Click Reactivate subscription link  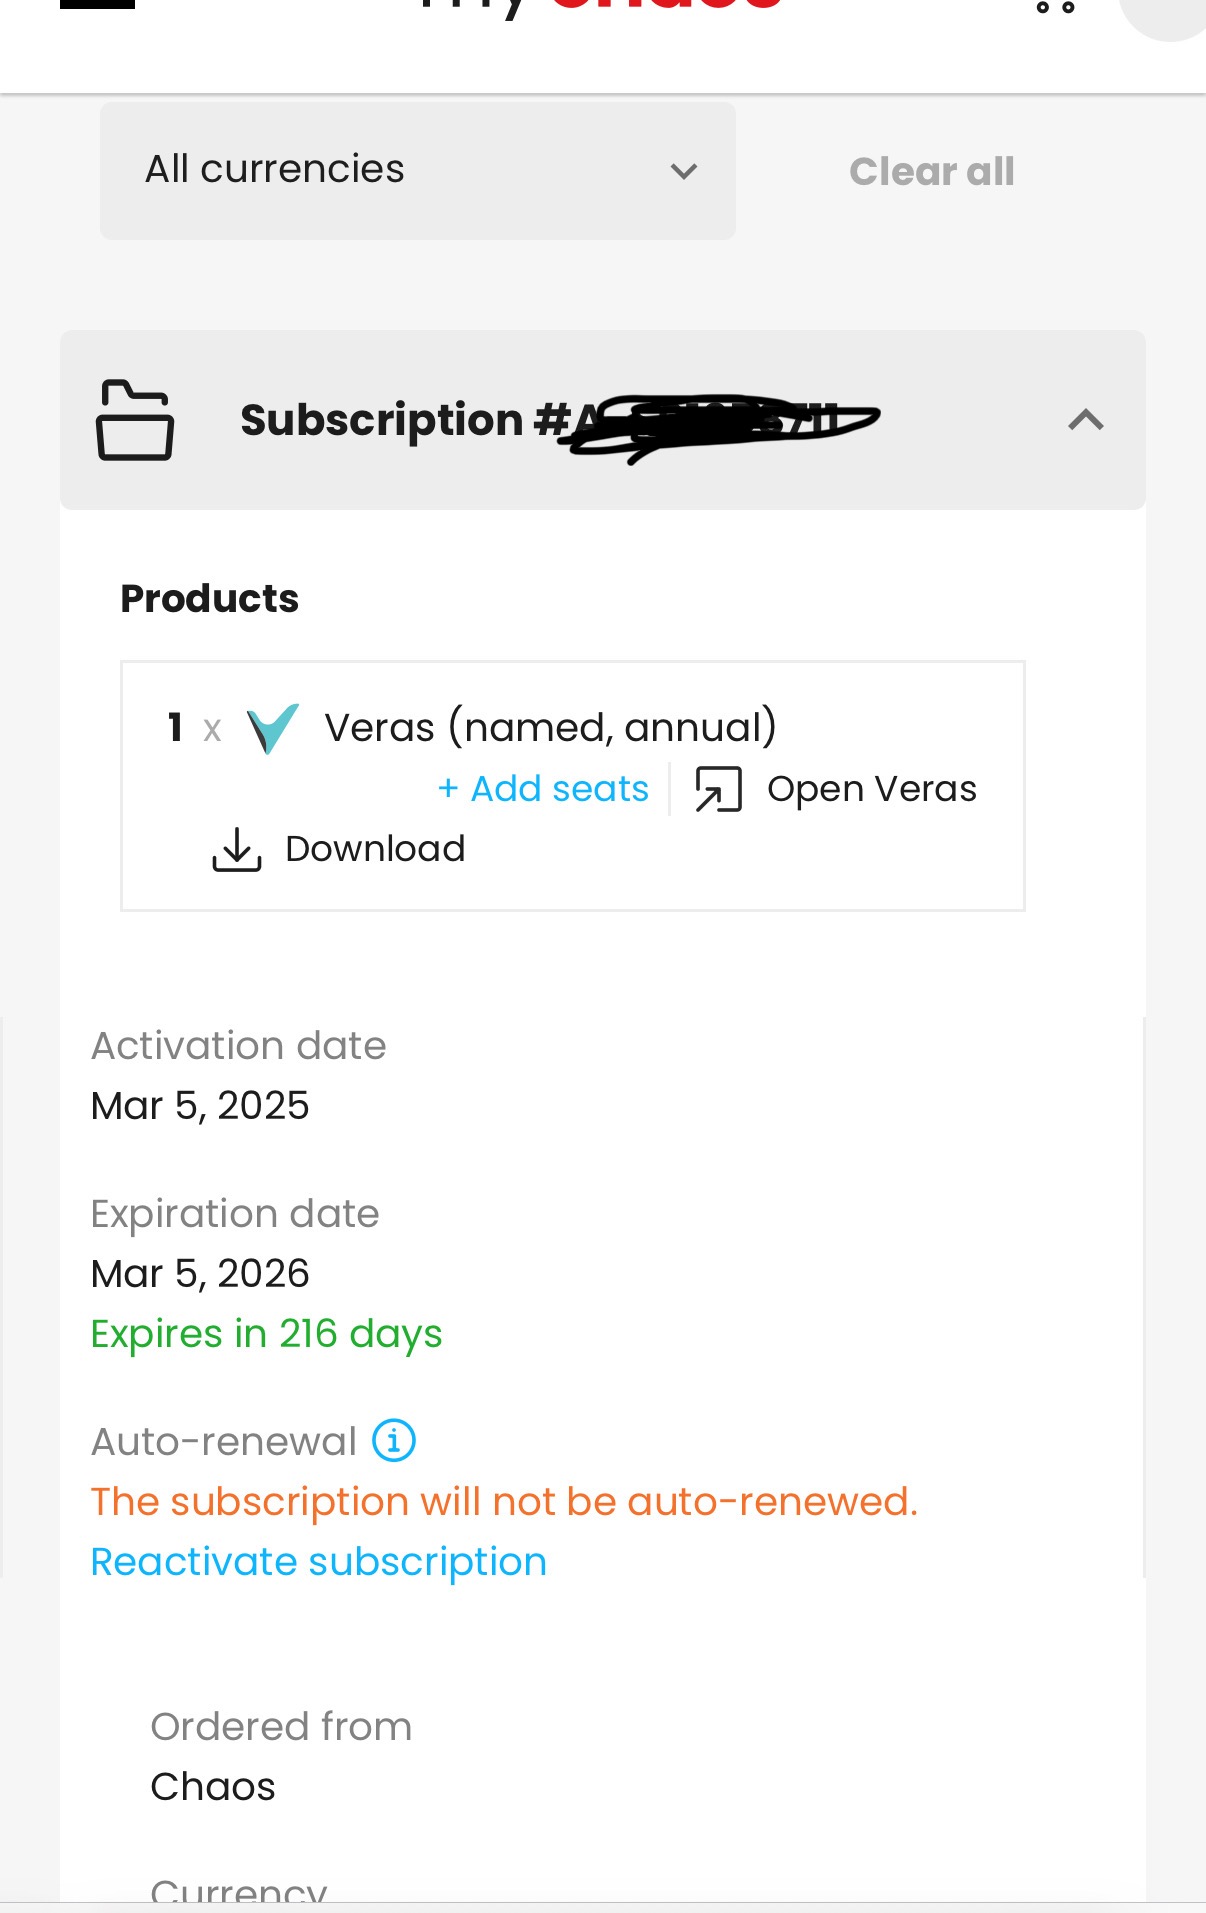[x=319, y=1562]
